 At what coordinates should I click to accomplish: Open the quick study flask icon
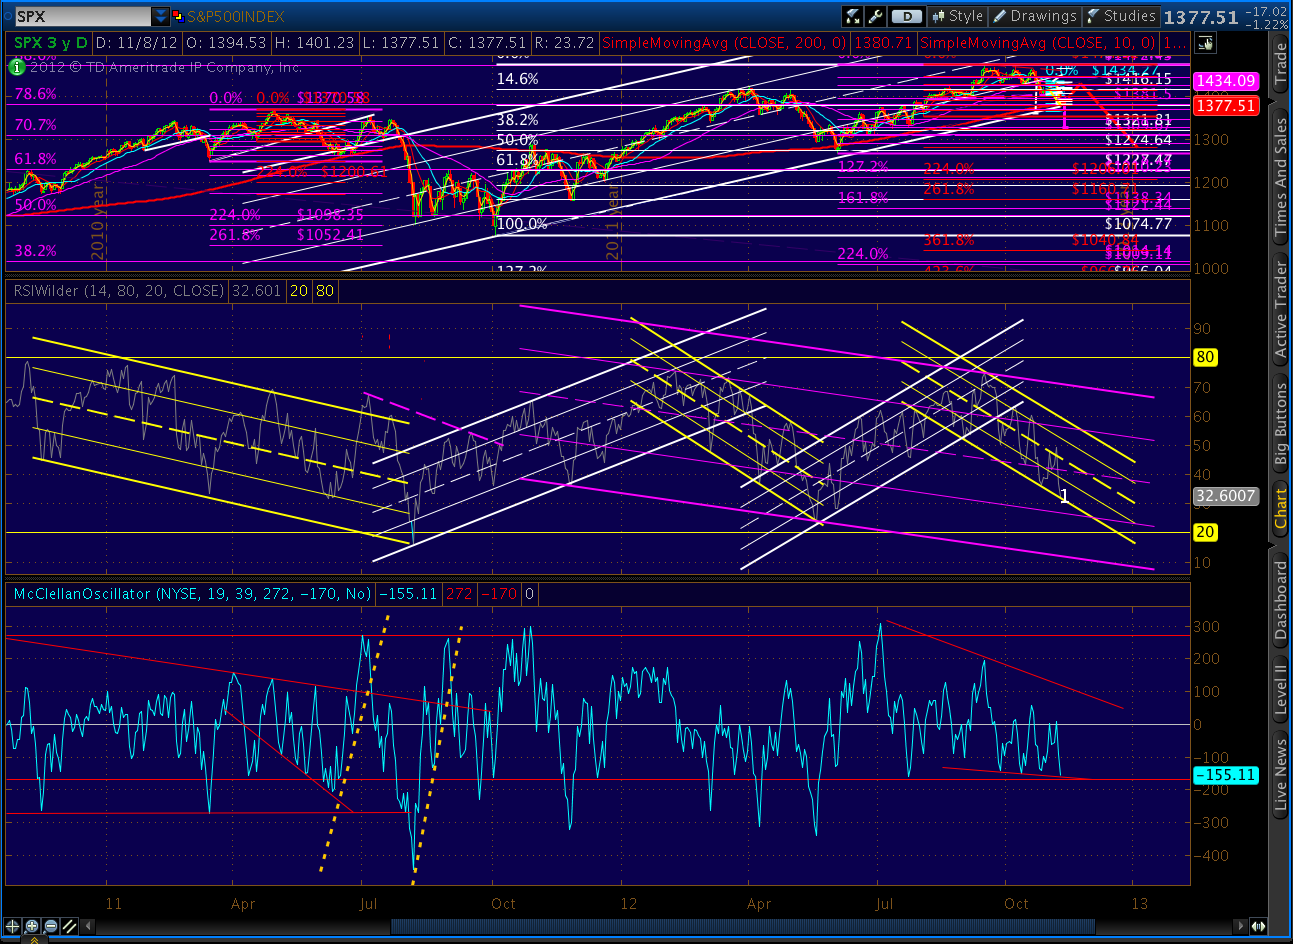(x=853, y=16)
